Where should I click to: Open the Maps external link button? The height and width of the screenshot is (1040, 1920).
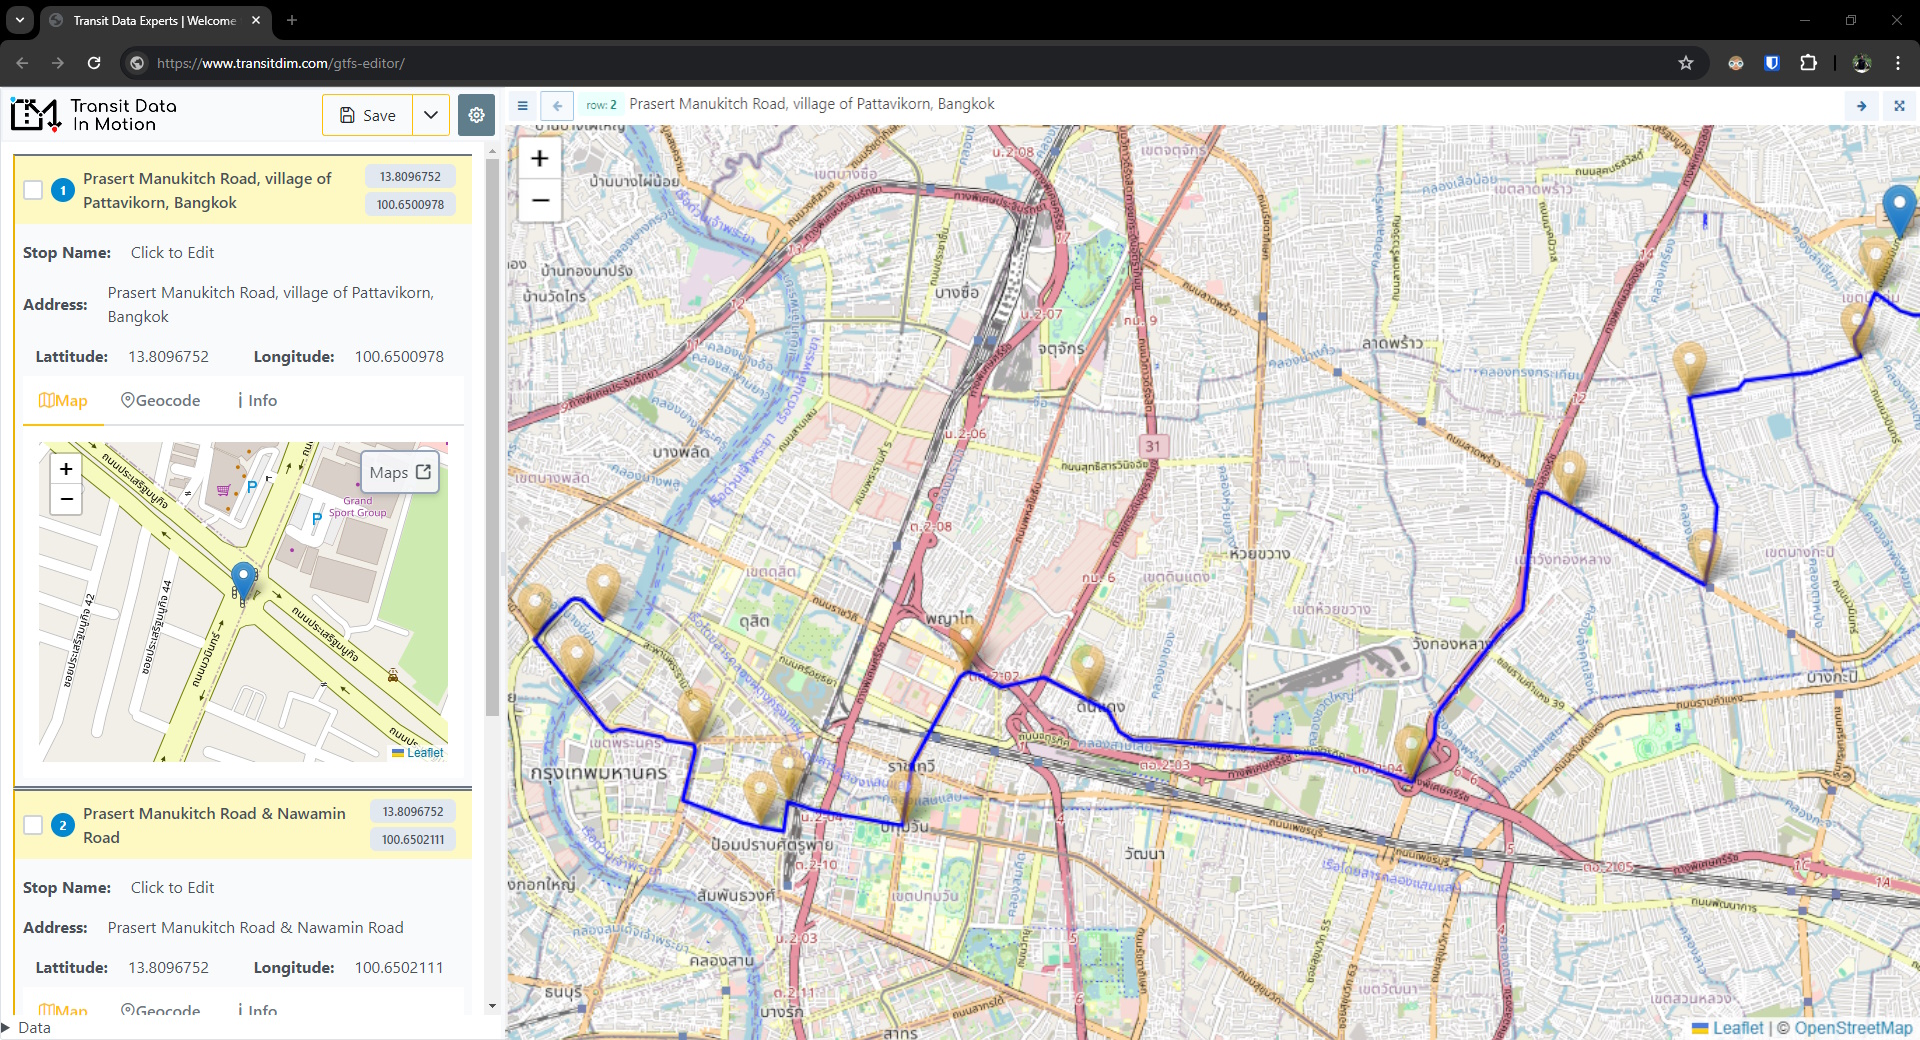click(400, 472)
